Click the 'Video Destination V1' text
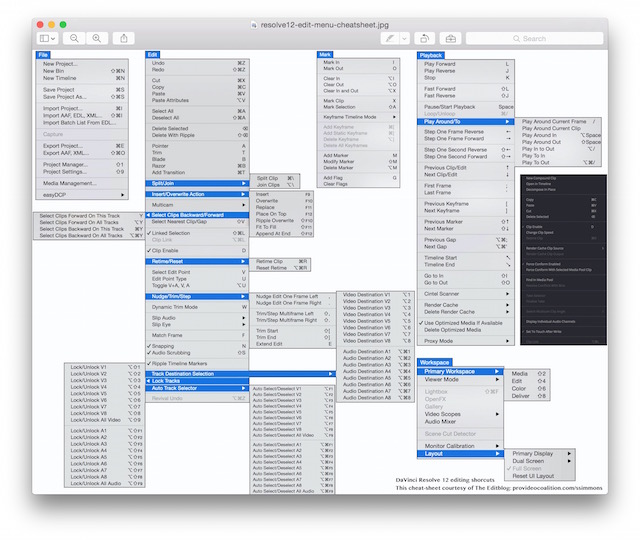 [367, 295]
